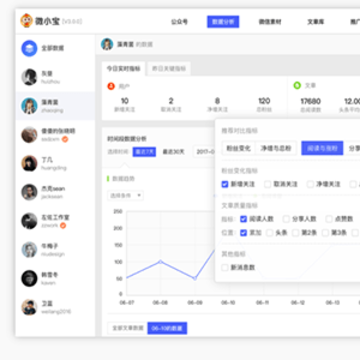Check the 第3条 position checkbox
Screen dimensions: 360x360
pos(325,233)
